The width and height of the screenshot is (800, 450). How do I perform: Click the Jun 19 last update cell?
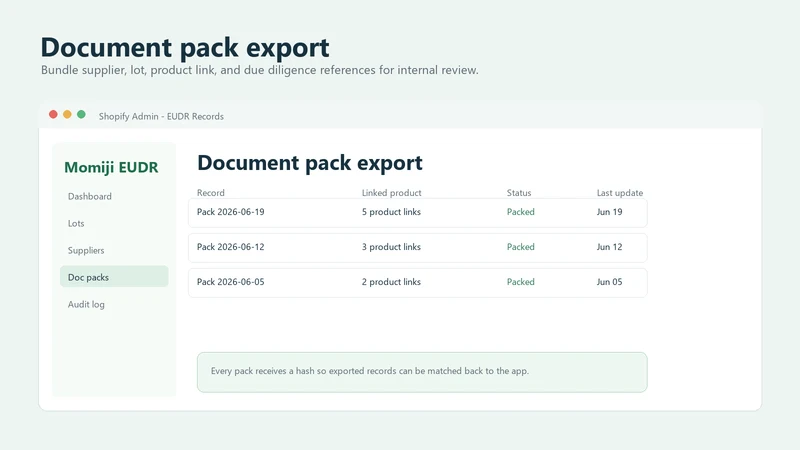click(x=609, y=212)
